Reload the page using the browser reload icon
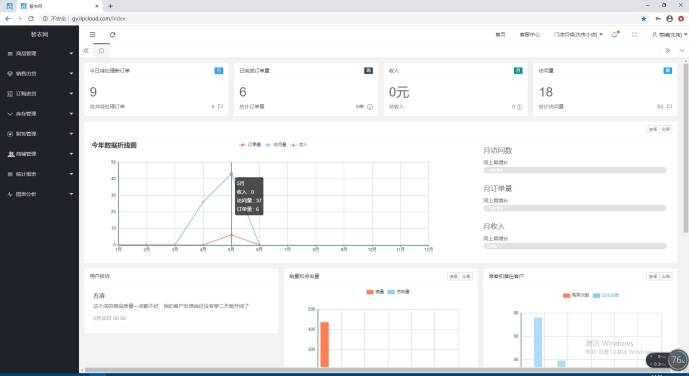Image resolution: width=689 pixels, height=376 pixels. click(31, 18)
